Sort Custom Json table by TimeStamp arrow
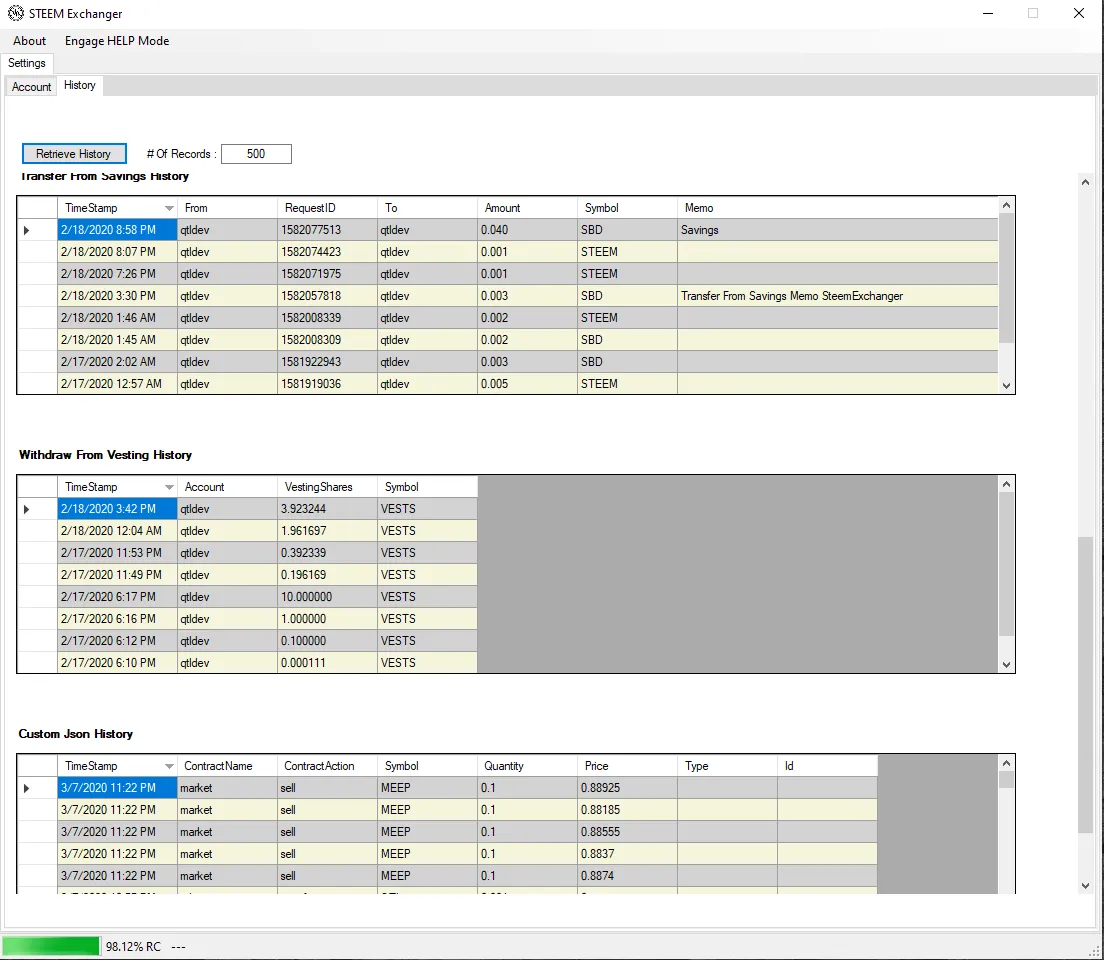Screen dimensions: 1104x960 (x=169, y=766)
